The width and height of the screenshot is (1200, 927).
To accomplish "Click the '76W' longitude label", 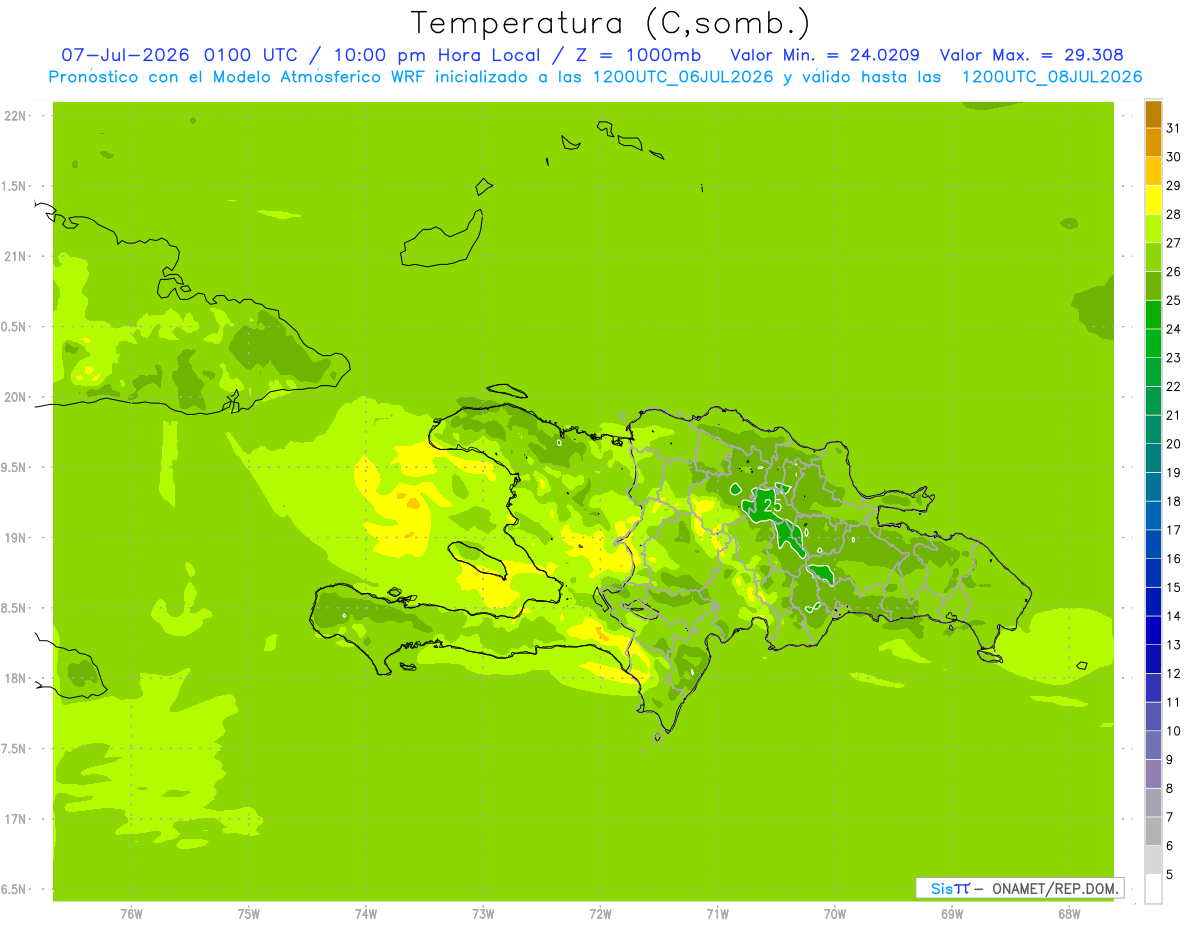I will pos(131,913).
